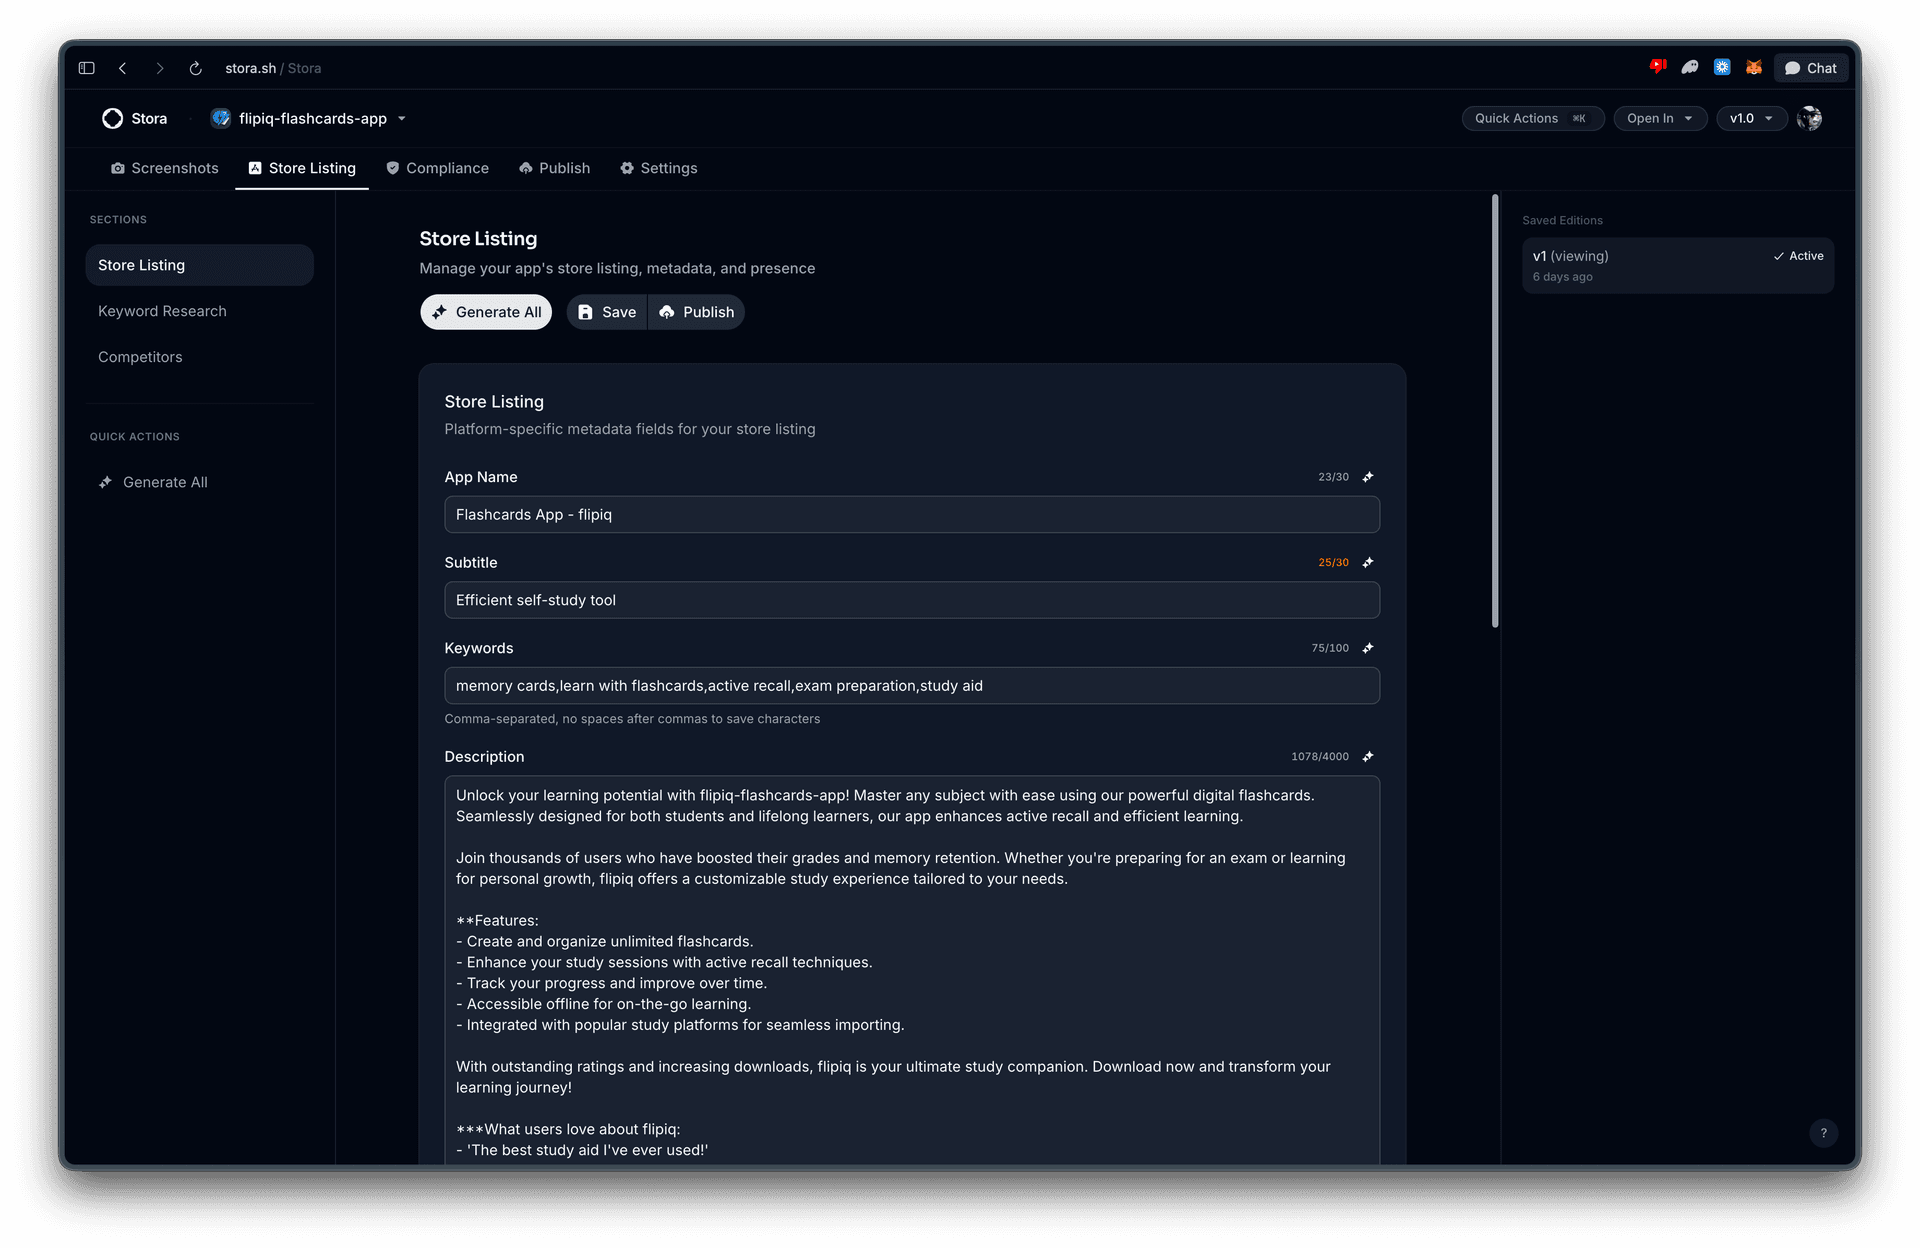
Task: Select Keyword Research in the sidebar
Action: click(162, 311)
